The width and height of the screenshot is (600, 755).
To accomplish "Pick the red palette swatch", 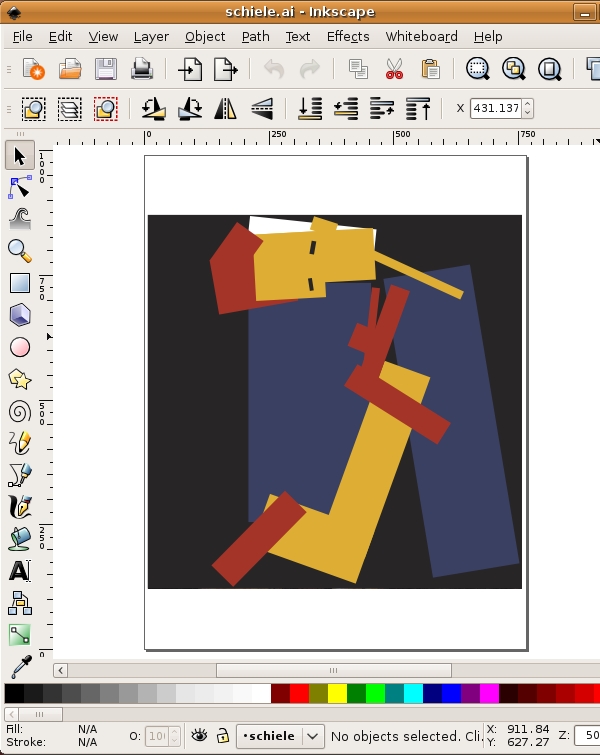I will coord(299,693).
